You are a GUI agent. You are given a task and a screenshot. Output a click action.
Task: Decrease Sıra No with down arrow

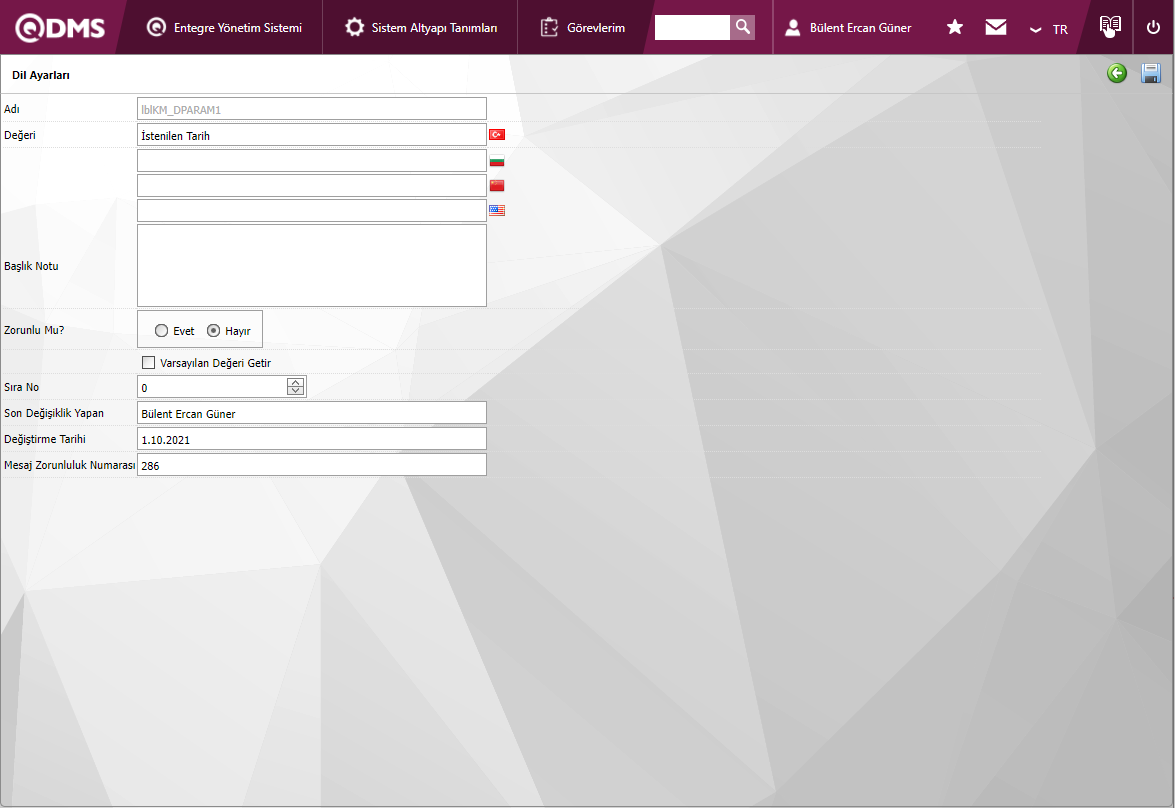tap(296, 391)
